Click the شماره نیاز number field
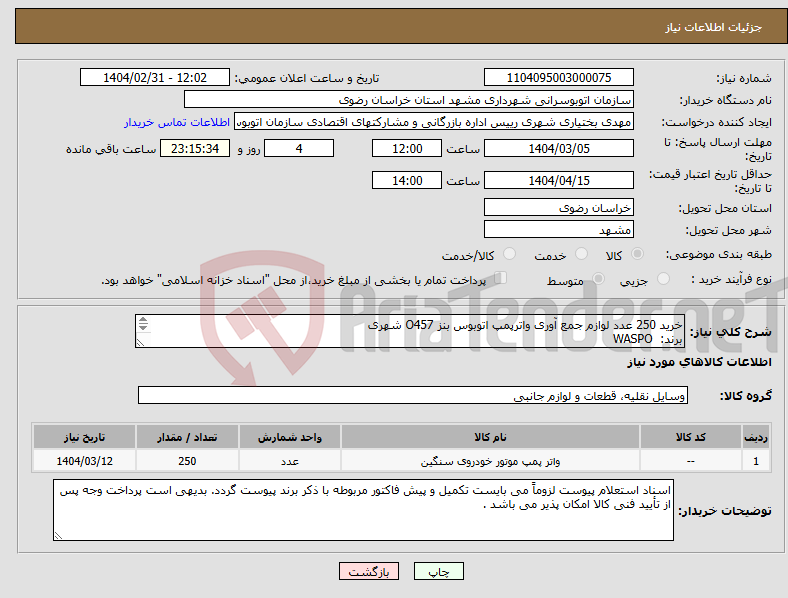The width and height of the screenshot is (788, 598). coord(559,77)
